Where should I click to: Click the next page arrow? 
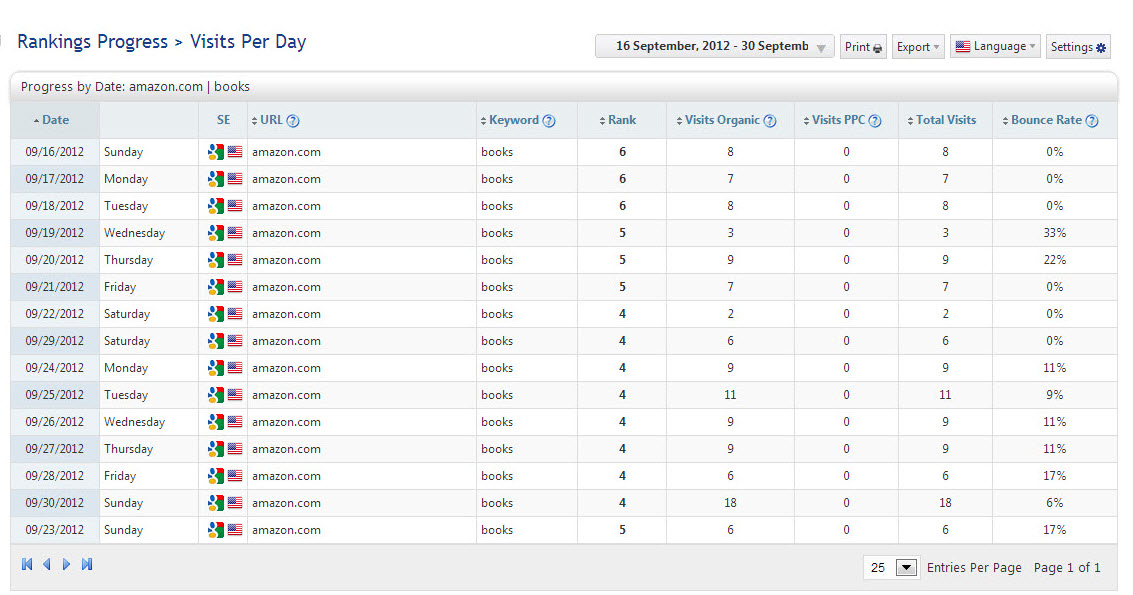click(67, 565)
